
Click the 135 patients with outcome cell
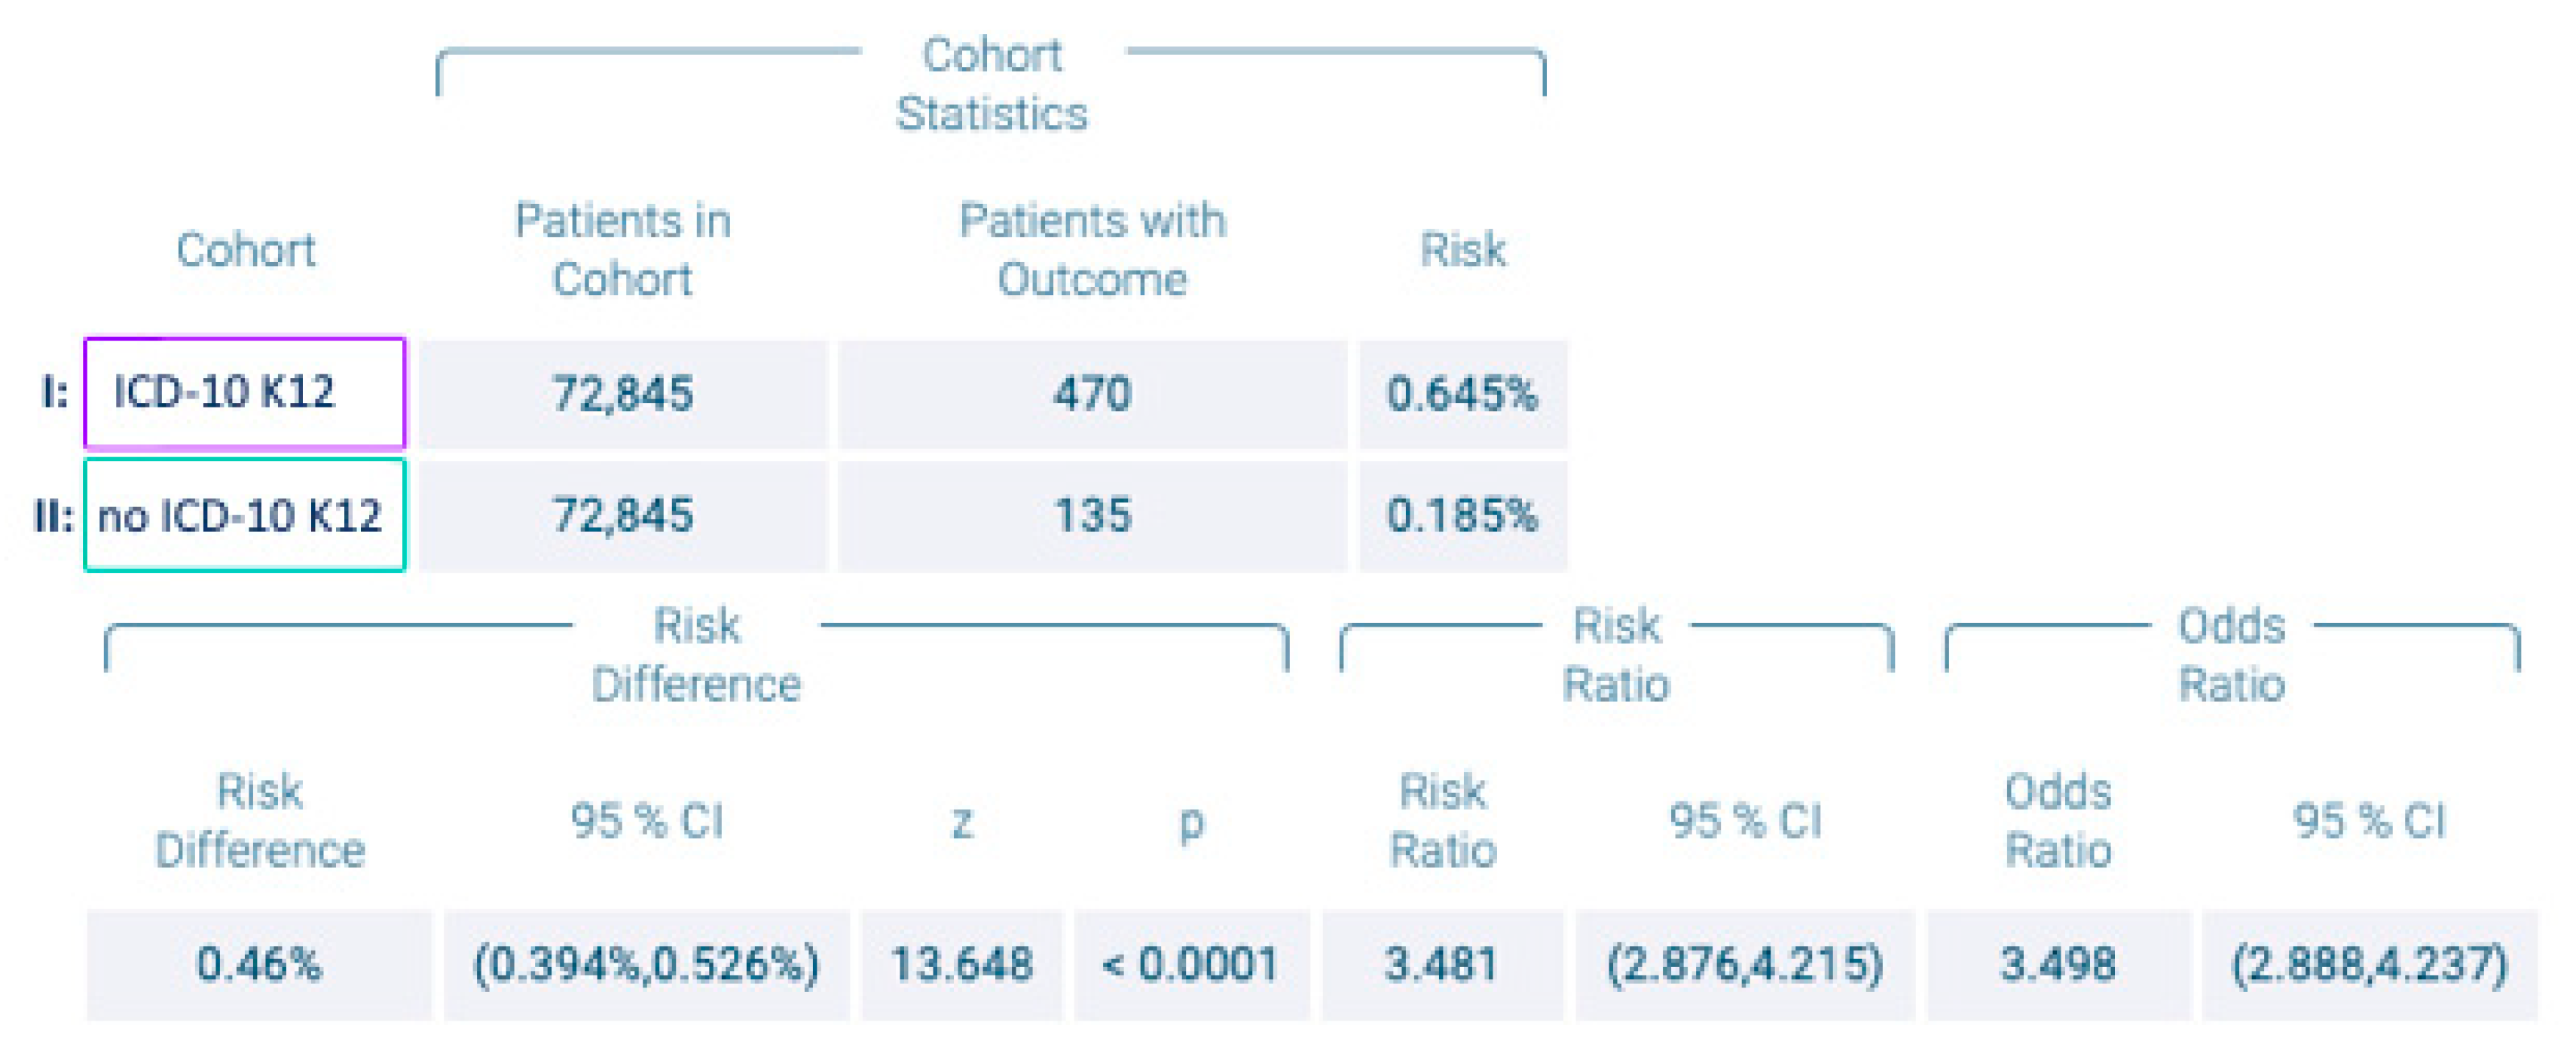pos(1092,515)
